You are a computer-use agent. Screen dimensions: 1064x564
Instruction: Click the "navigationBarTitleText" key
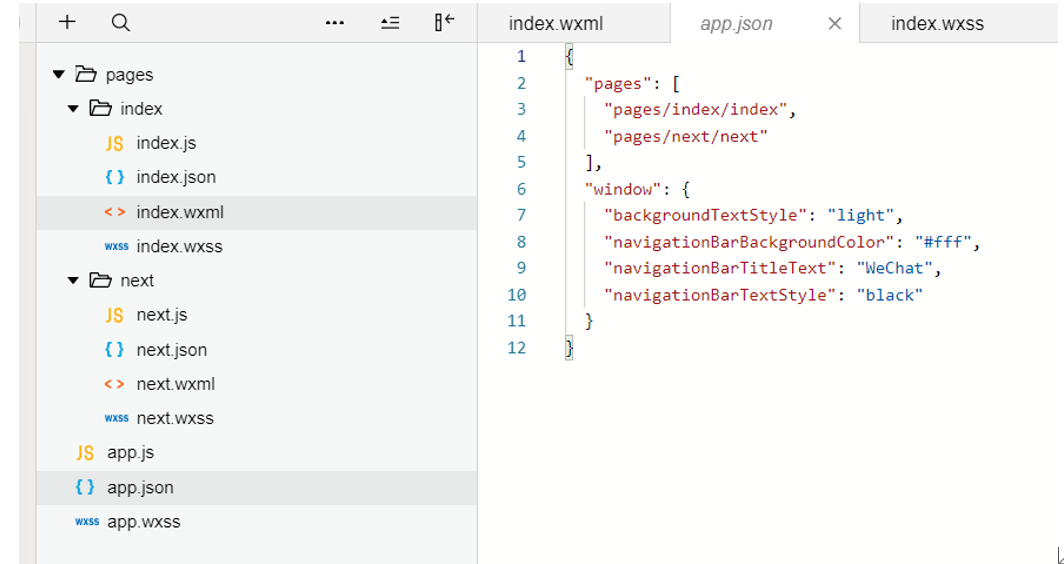pyautogui.click(x=720, y=269)
